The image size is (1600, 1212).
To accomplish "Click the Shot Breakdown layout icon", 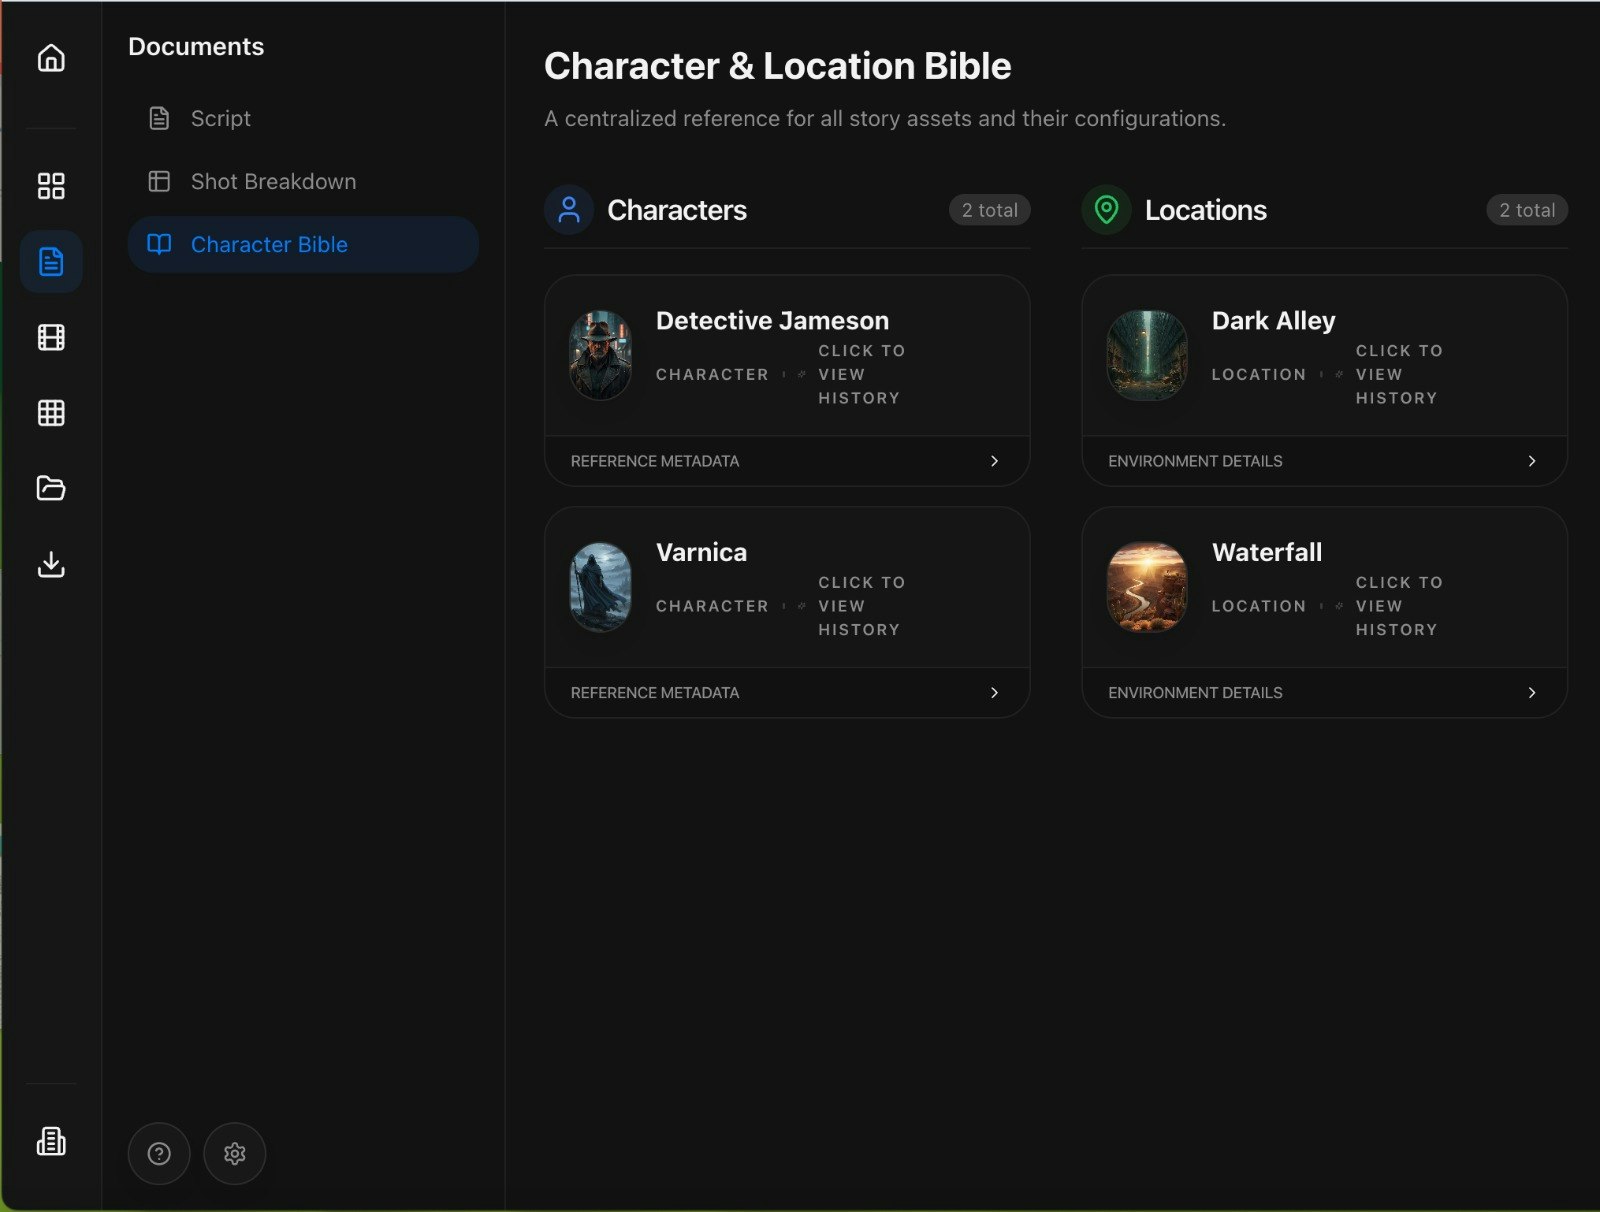I will click(159, 181).
